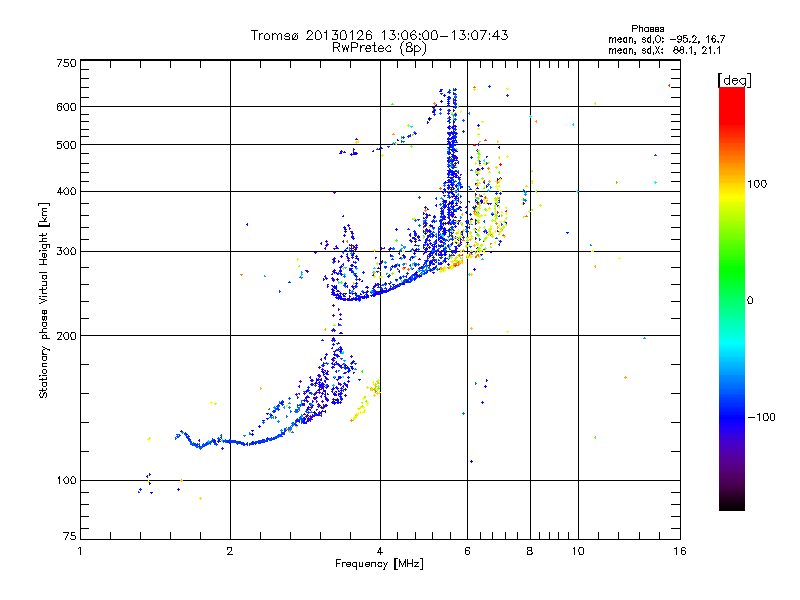Click the frequency axis label "10"
Viewport: 800px width, 600px height.
click(x=578, y=551)
